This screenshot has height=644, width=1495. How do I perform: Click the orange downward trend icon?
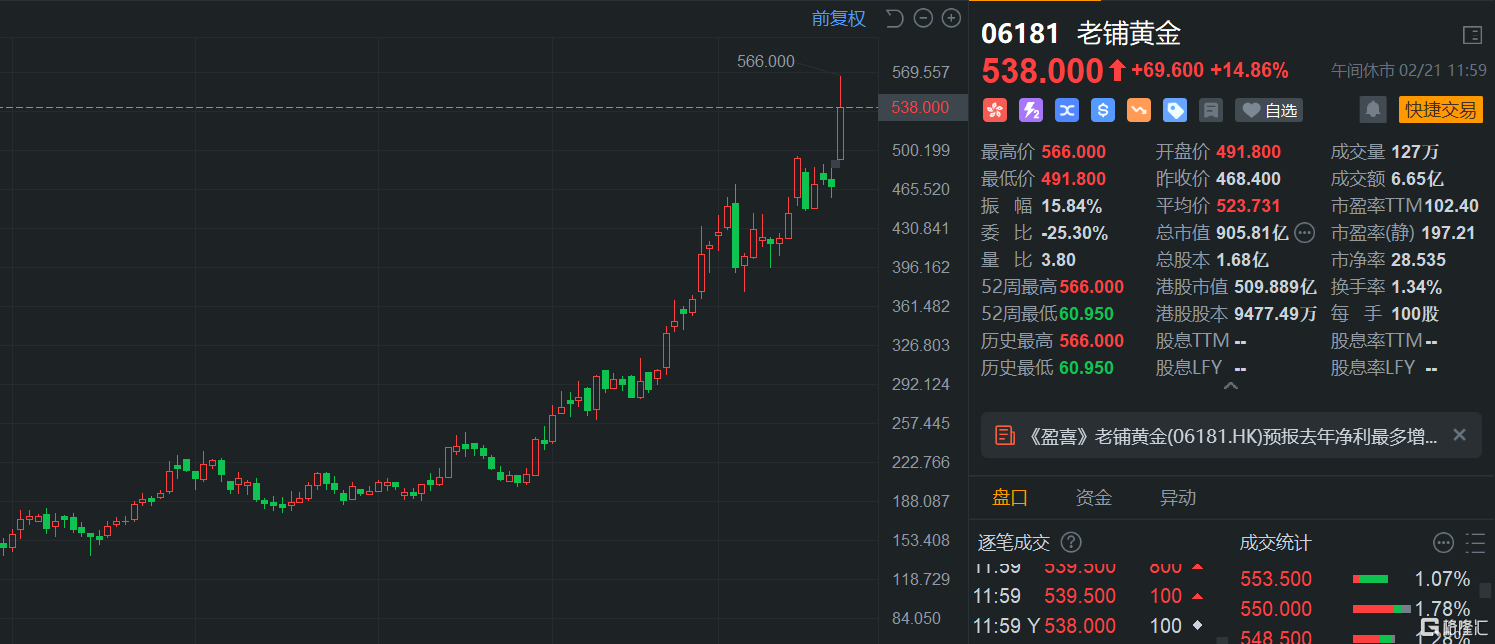click(x=1138, y=110)
